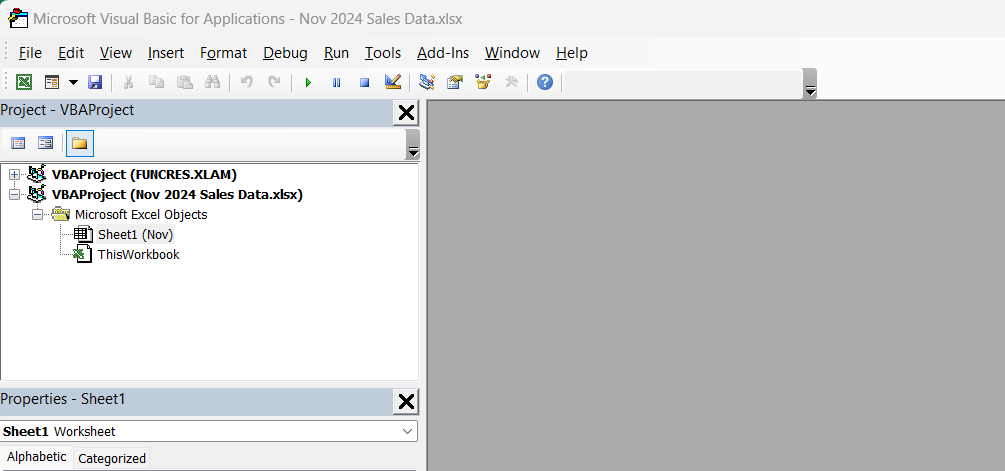Open the Properties Window toolbar icon
This screenshot has width=1005, height=471.
tap(455, 82)
